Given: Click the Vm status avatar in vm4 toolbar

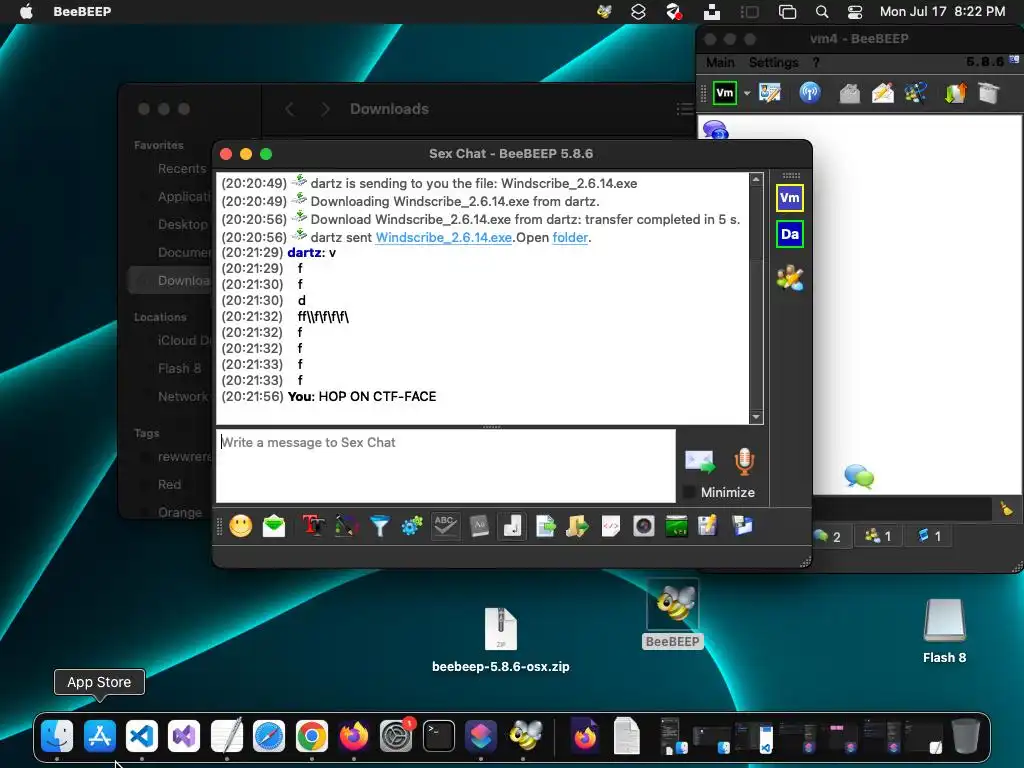Looking at the screenshot, I should click(x=725, y=93).
